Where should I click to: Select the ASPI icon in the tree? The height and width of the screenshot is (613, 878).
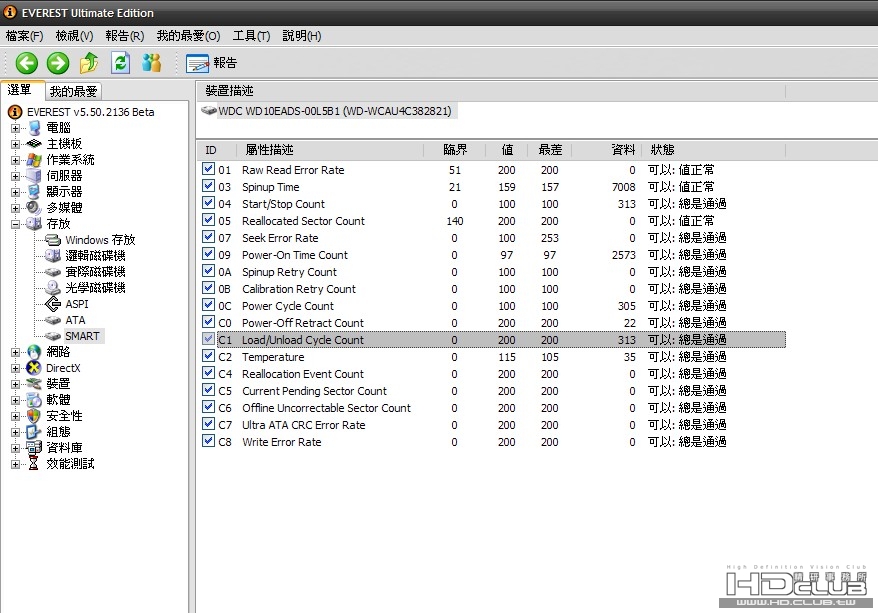point(53,304)
